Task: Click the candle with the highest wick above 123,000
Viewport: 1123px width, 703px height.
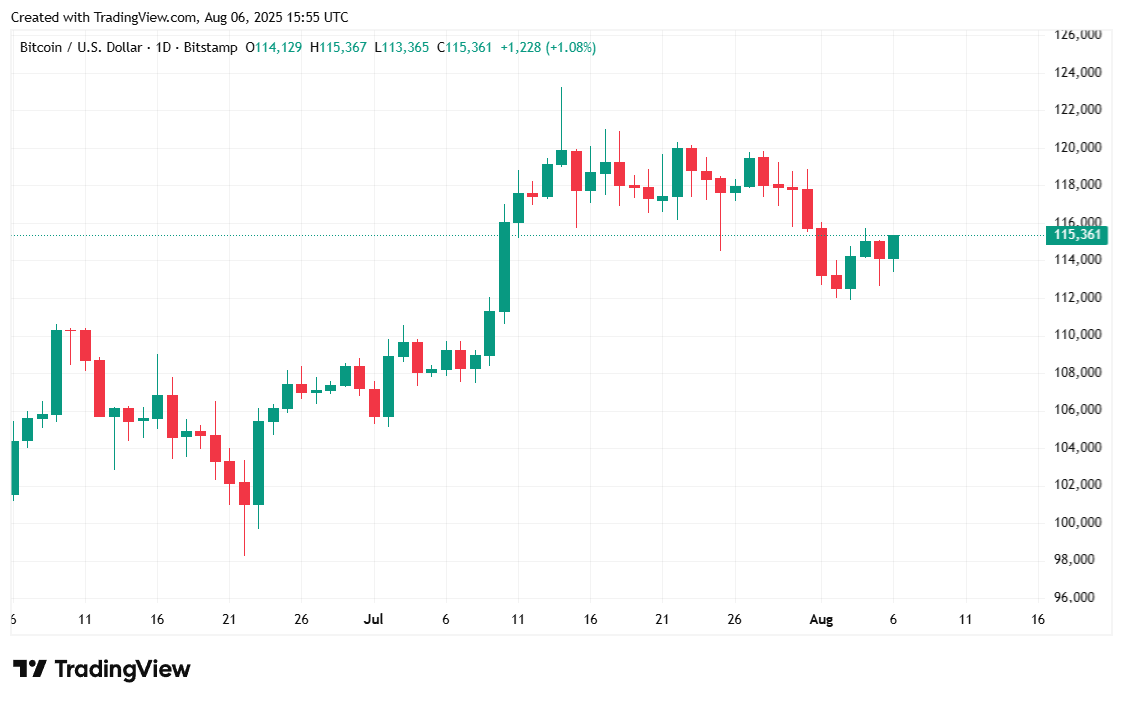Action: coord(562,157)
